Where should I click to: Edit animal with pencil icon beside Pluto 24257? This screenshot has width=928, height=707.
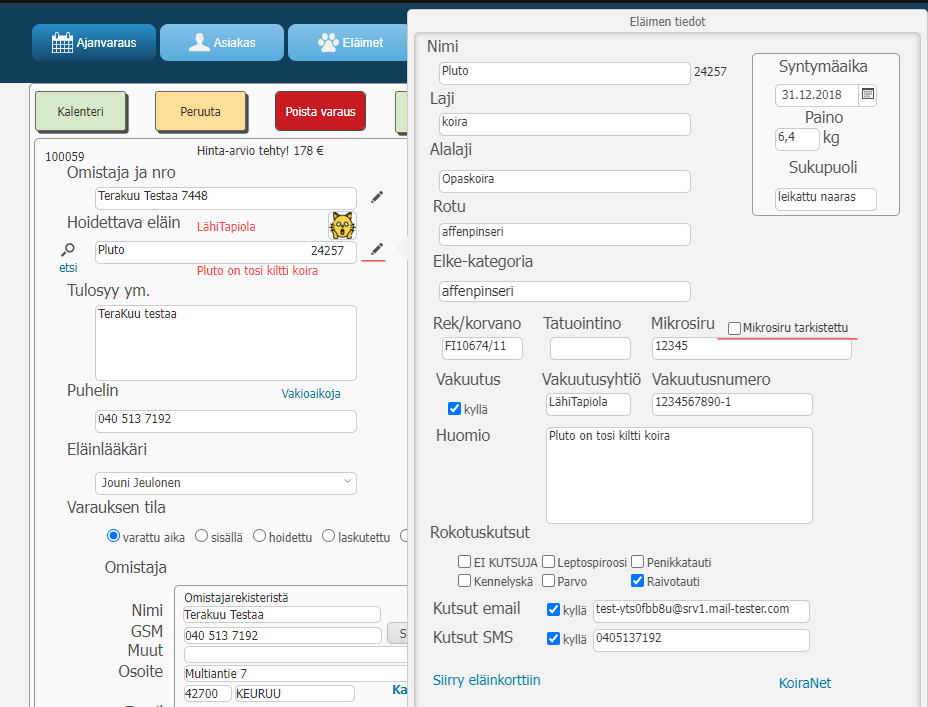coord(377,249)
